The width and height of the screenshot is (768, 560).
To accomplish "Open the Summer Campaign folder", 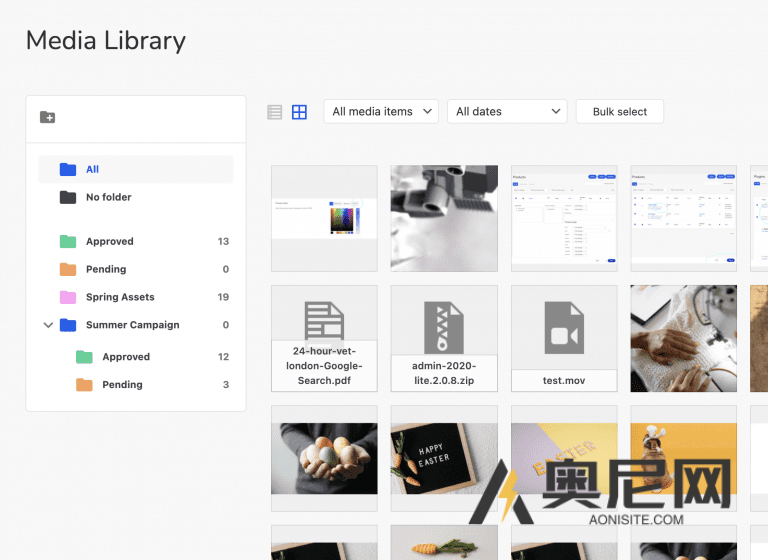I will [136, 325].
